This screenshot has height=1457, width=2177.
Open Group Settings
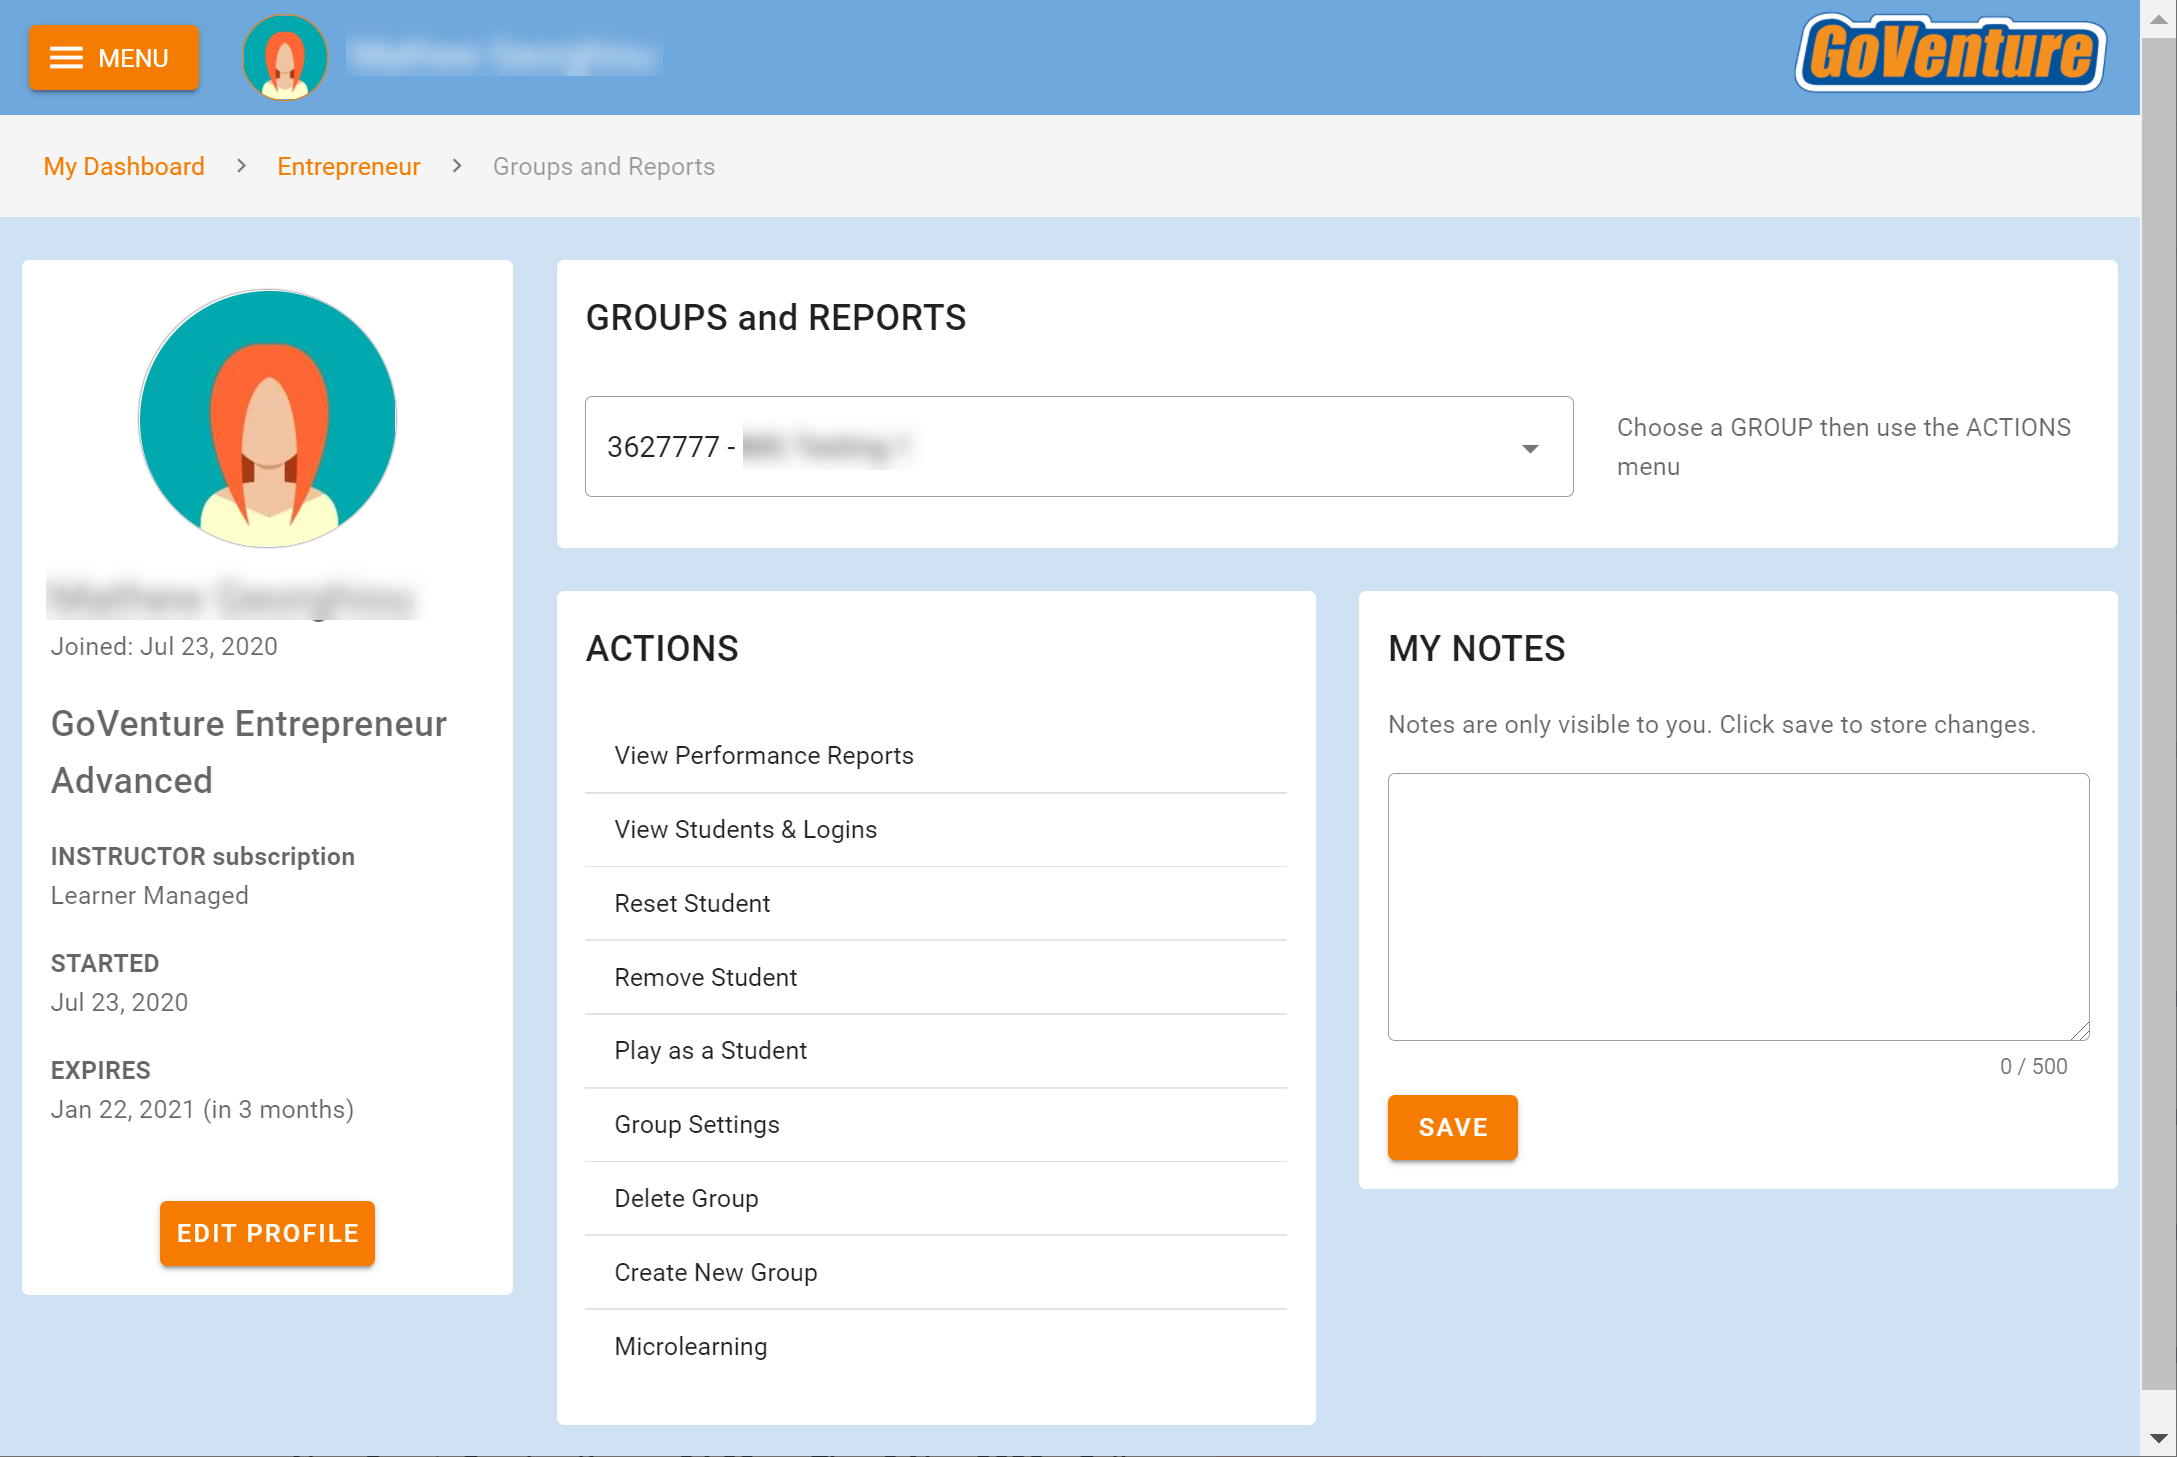tap(696, 1124)
